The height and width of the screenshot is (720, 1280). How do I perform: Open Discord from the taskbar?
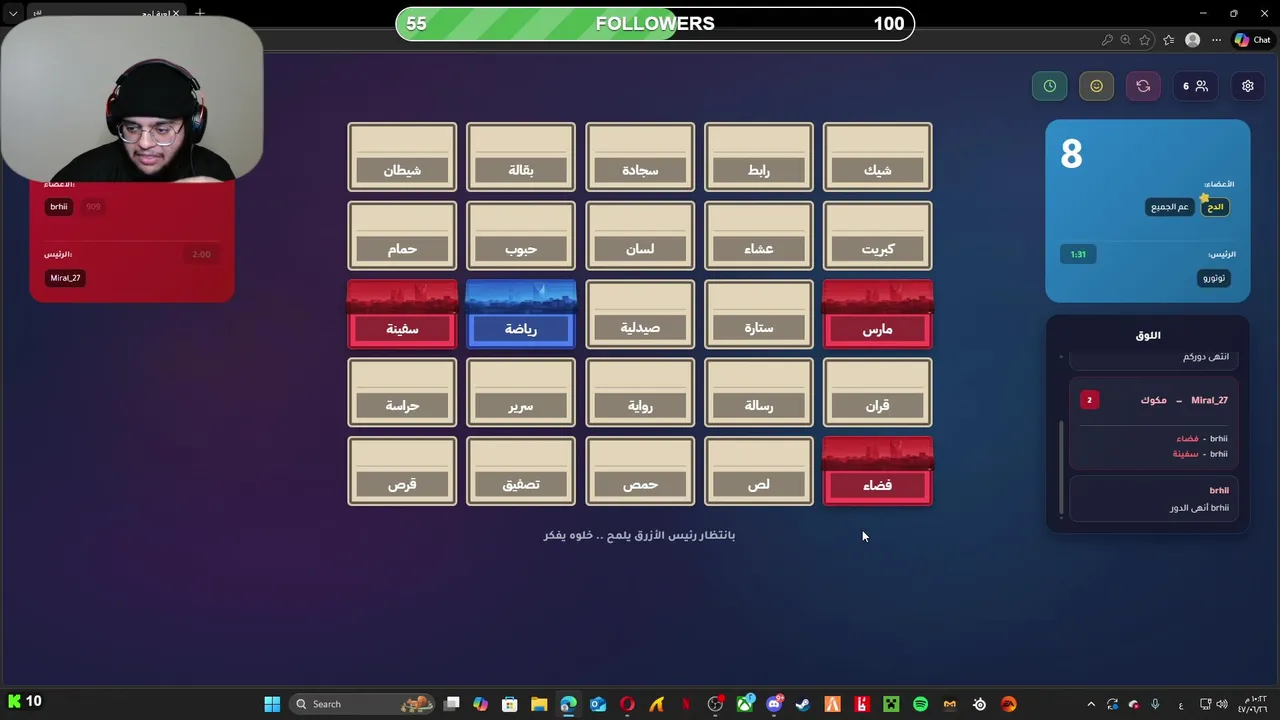[x=774, y=704]
